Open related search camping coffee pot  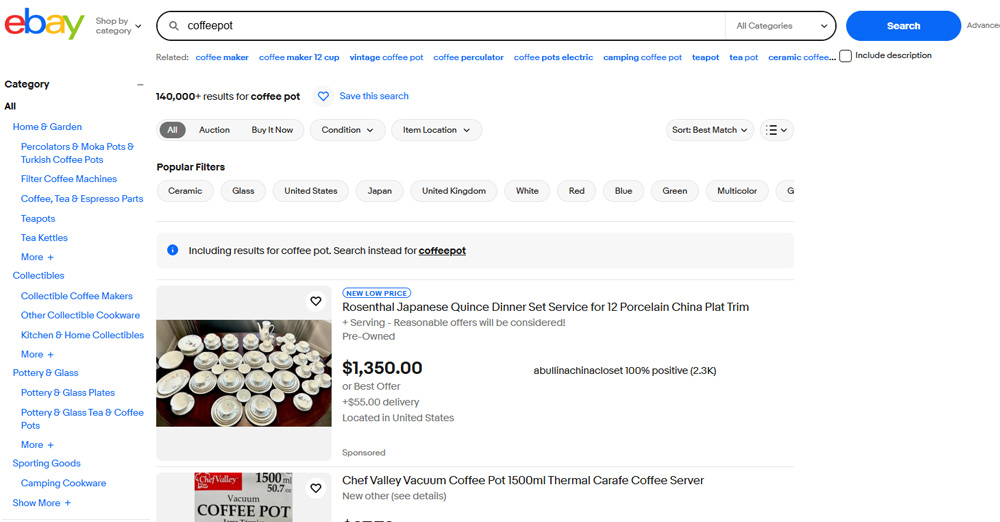pos(642,57)
